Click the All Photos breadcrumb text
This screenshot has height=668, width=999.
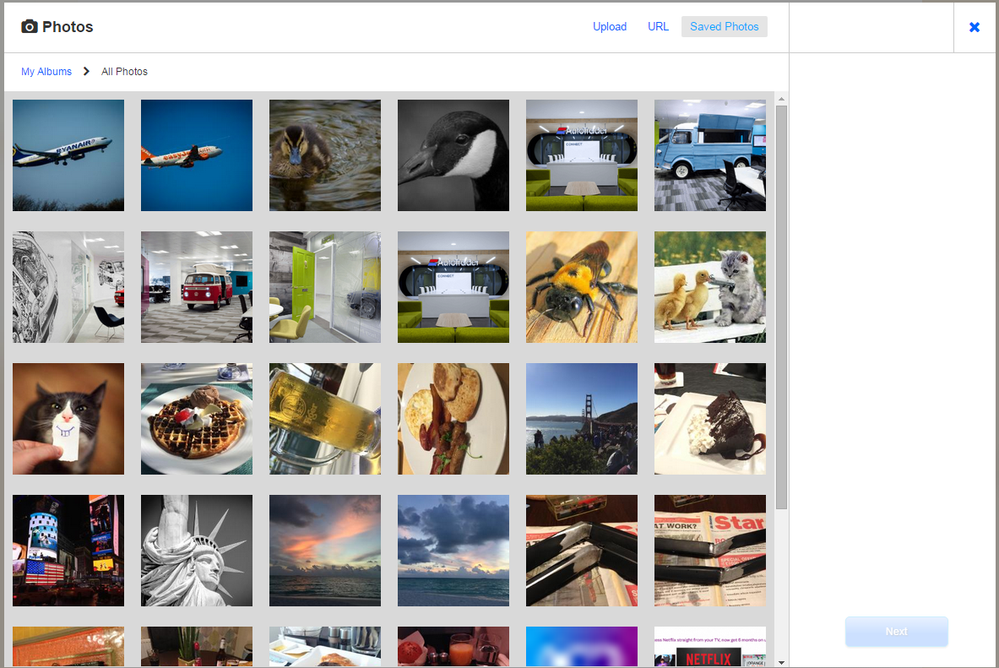124,71
